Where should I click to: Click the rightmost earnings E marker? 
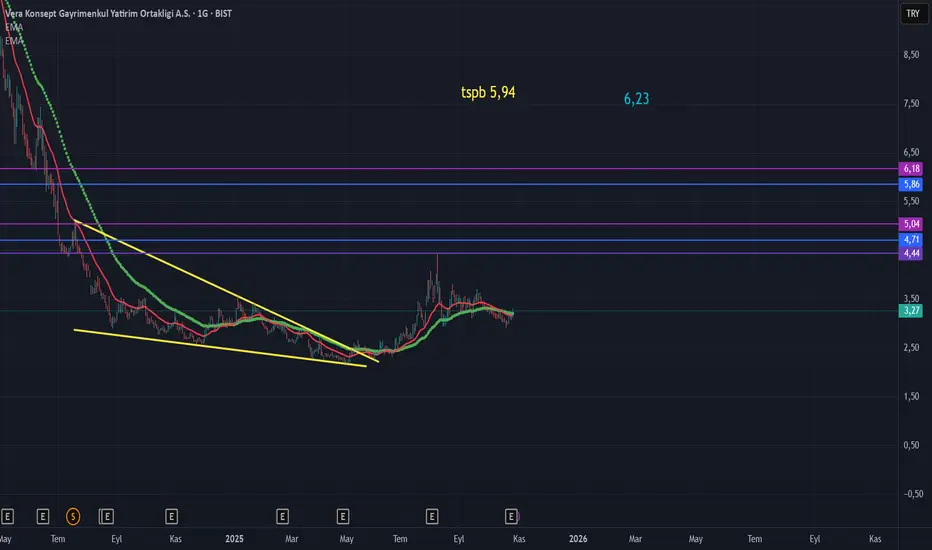pos(511,517)
